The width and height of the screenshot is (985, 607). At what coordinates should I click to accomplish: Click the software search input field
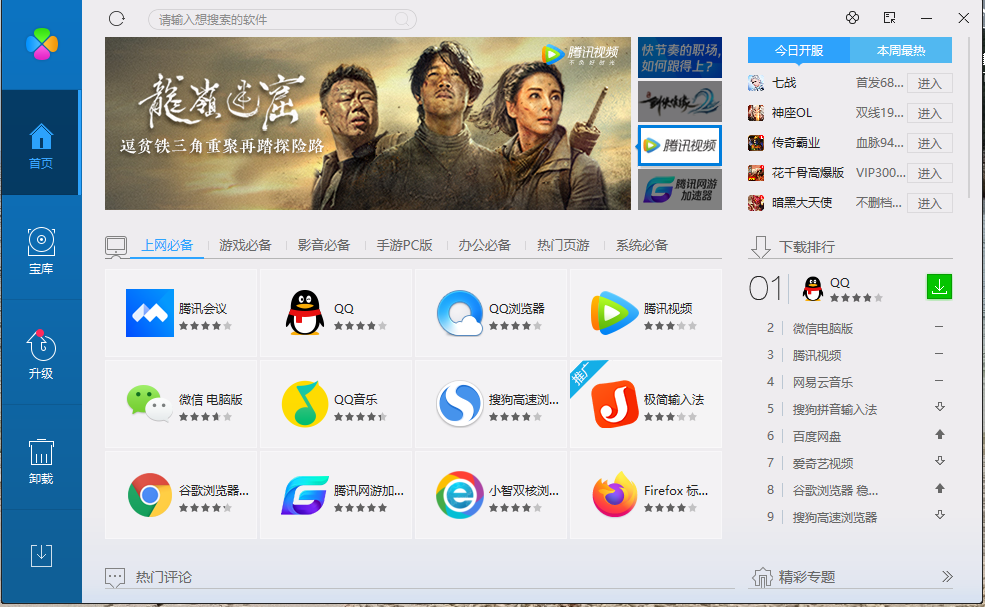point(282,19)
